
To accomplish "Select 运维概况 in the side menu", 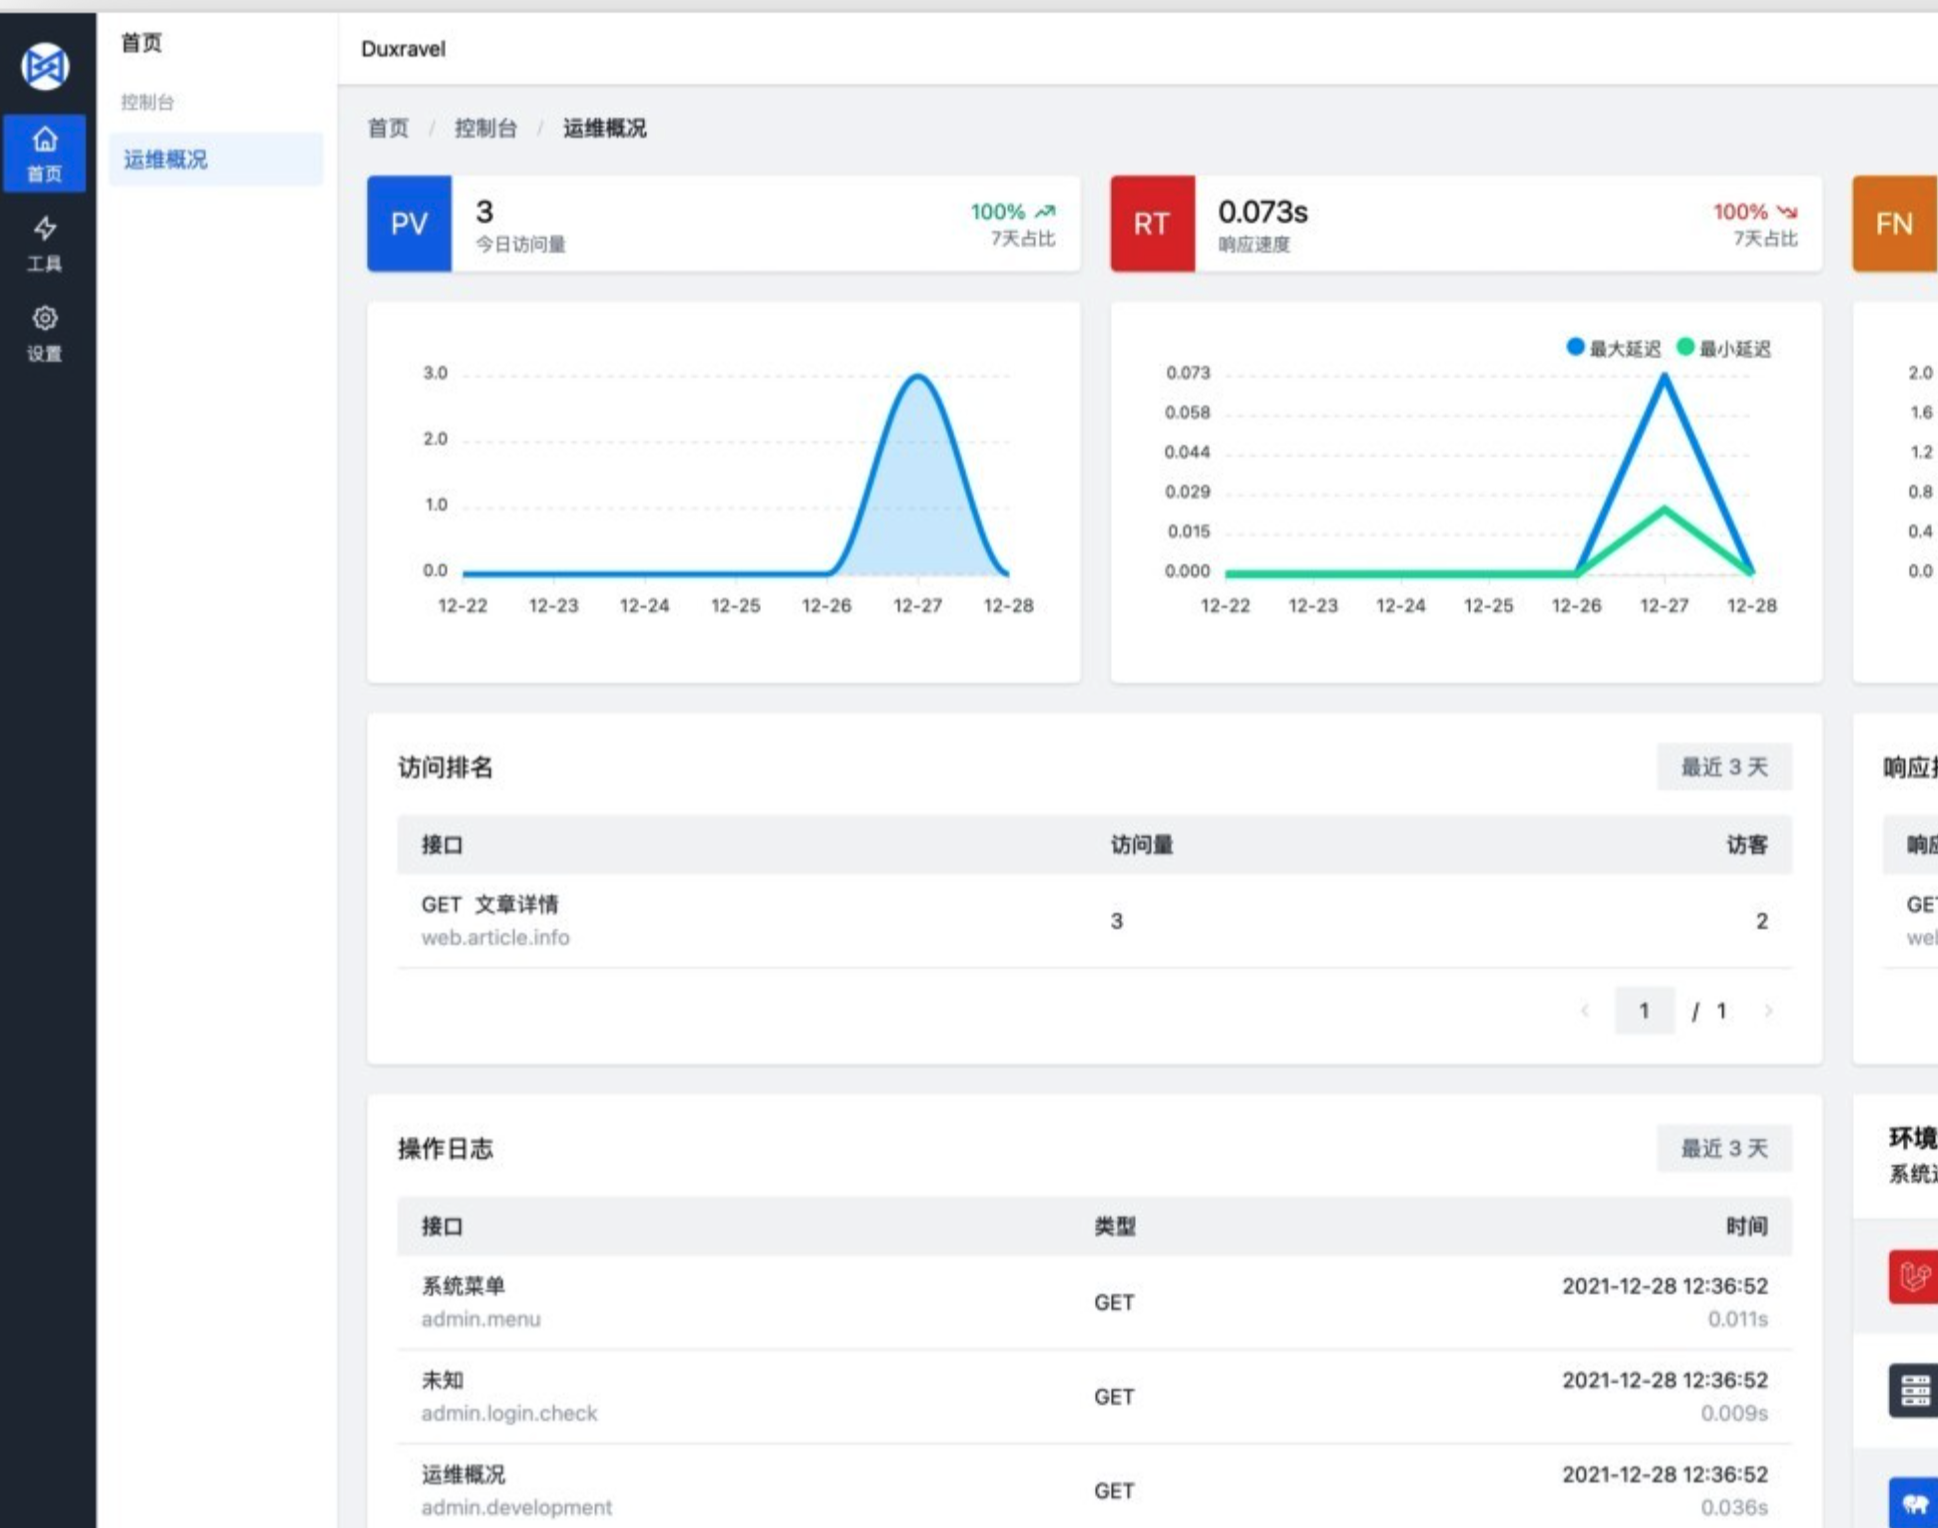I will (x=216, y=159).
